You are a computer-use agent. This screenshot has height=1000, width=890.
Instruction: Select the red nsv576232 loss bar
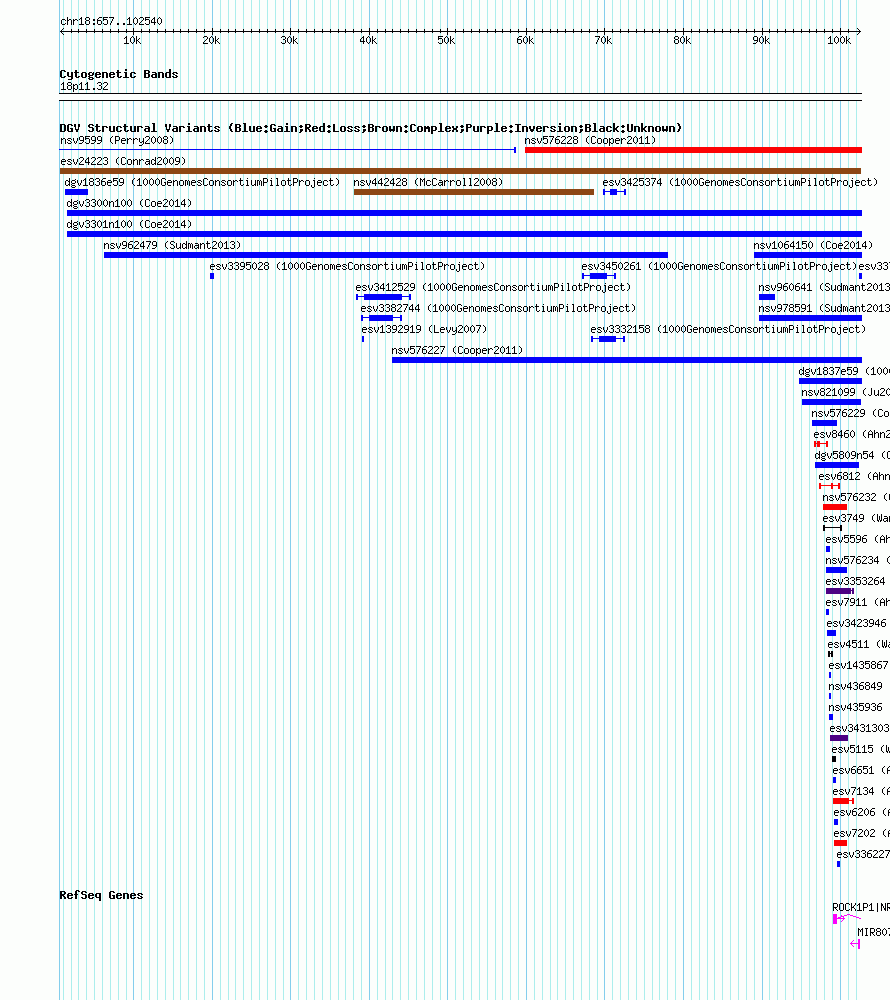click(835, 508)
